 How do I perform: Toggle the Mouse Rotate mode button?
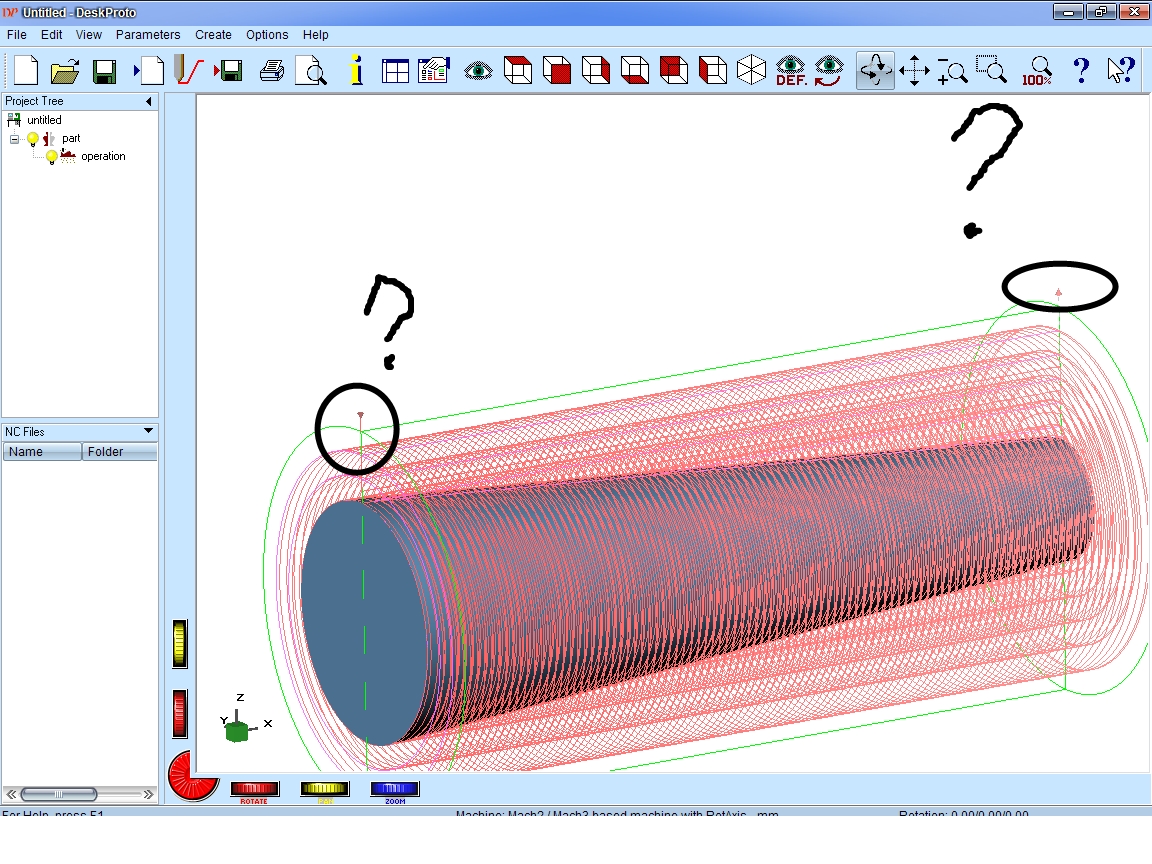pos(875,71)
